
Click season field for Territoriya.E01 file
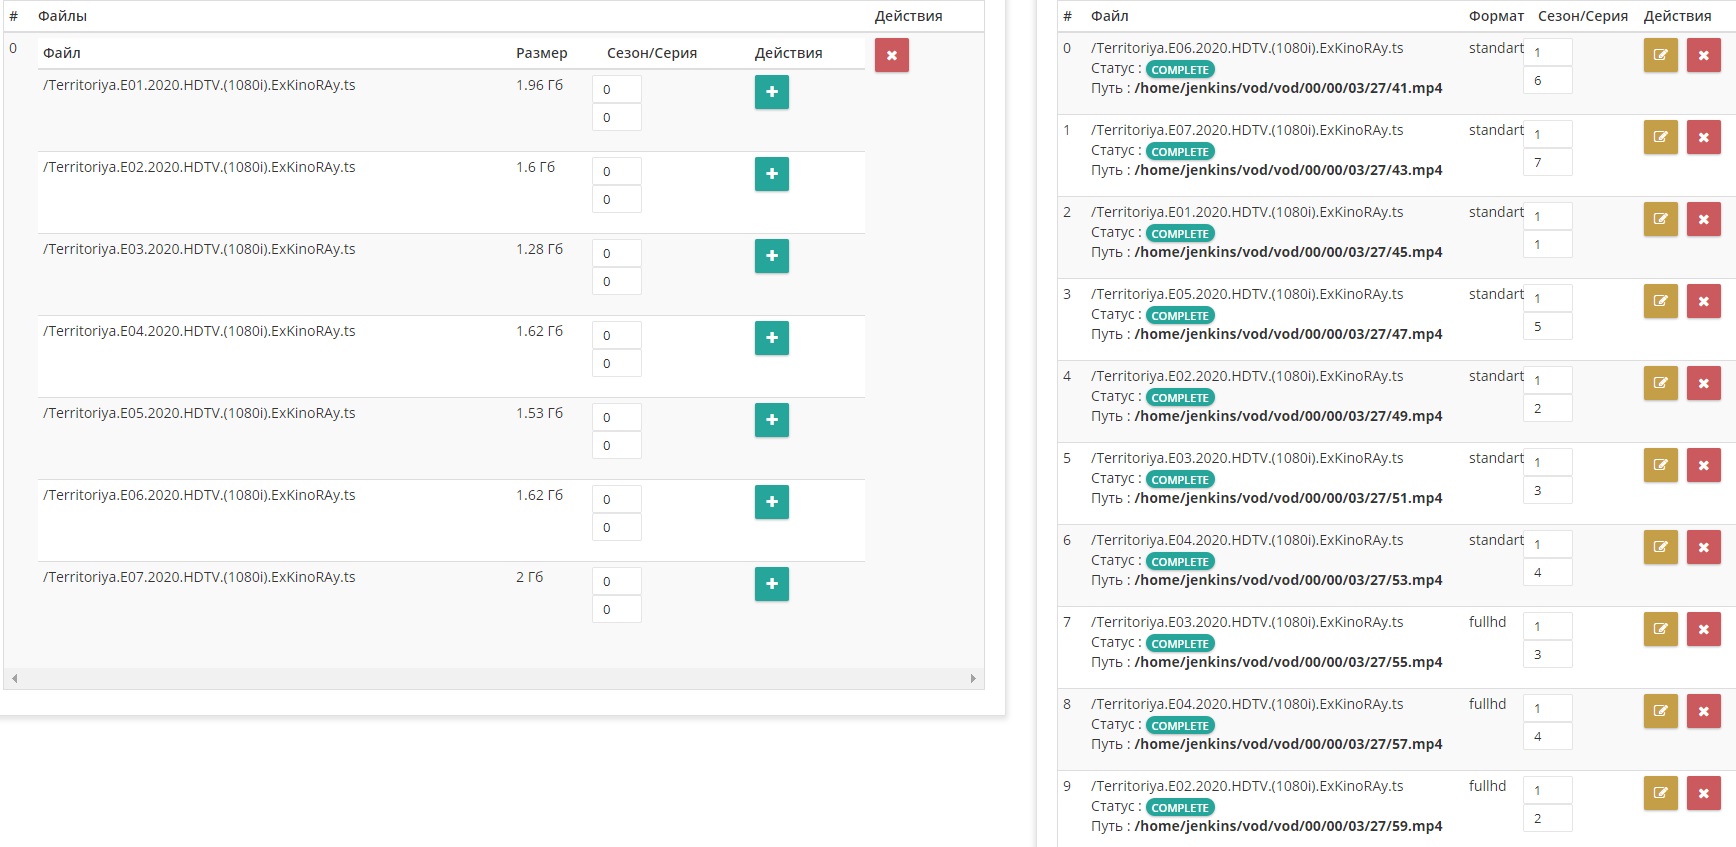tap(616, 89)
